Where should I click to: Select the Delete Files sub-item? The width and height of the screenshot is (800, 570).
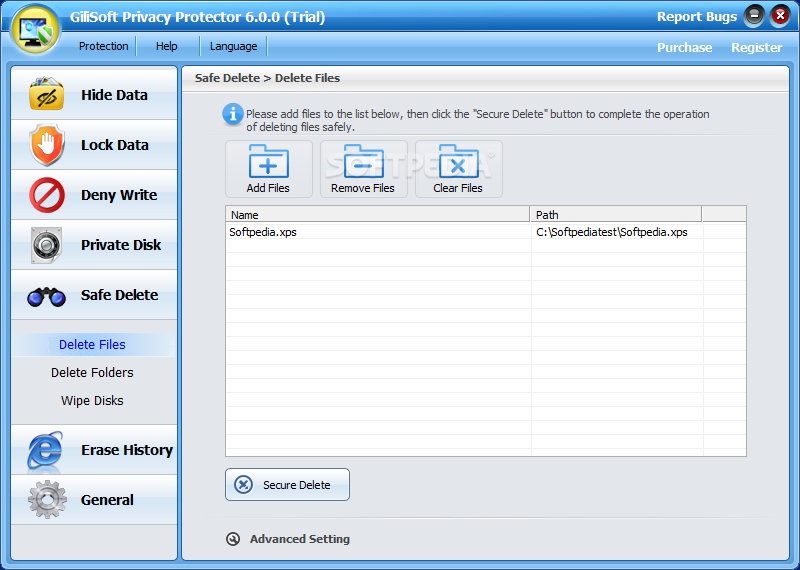click(x=92, y=344)
